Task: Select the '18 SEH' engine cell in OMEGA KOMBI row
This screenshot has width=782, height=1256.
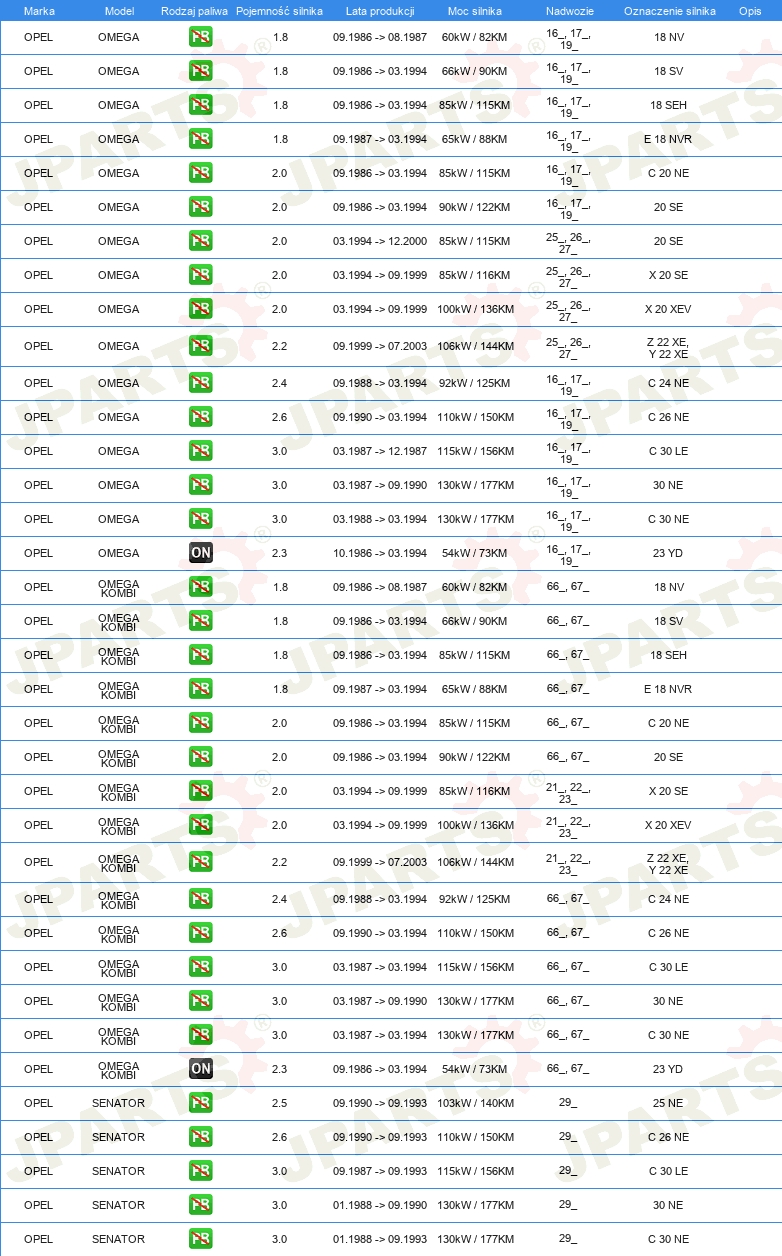Action: (x=668, y=655)
